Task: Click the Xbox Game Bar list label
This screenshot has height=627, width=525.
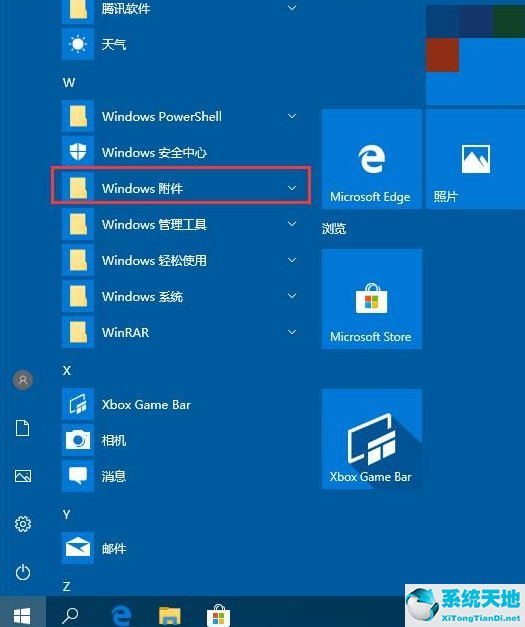Action: pyautogui.click(x=146, y=404)
